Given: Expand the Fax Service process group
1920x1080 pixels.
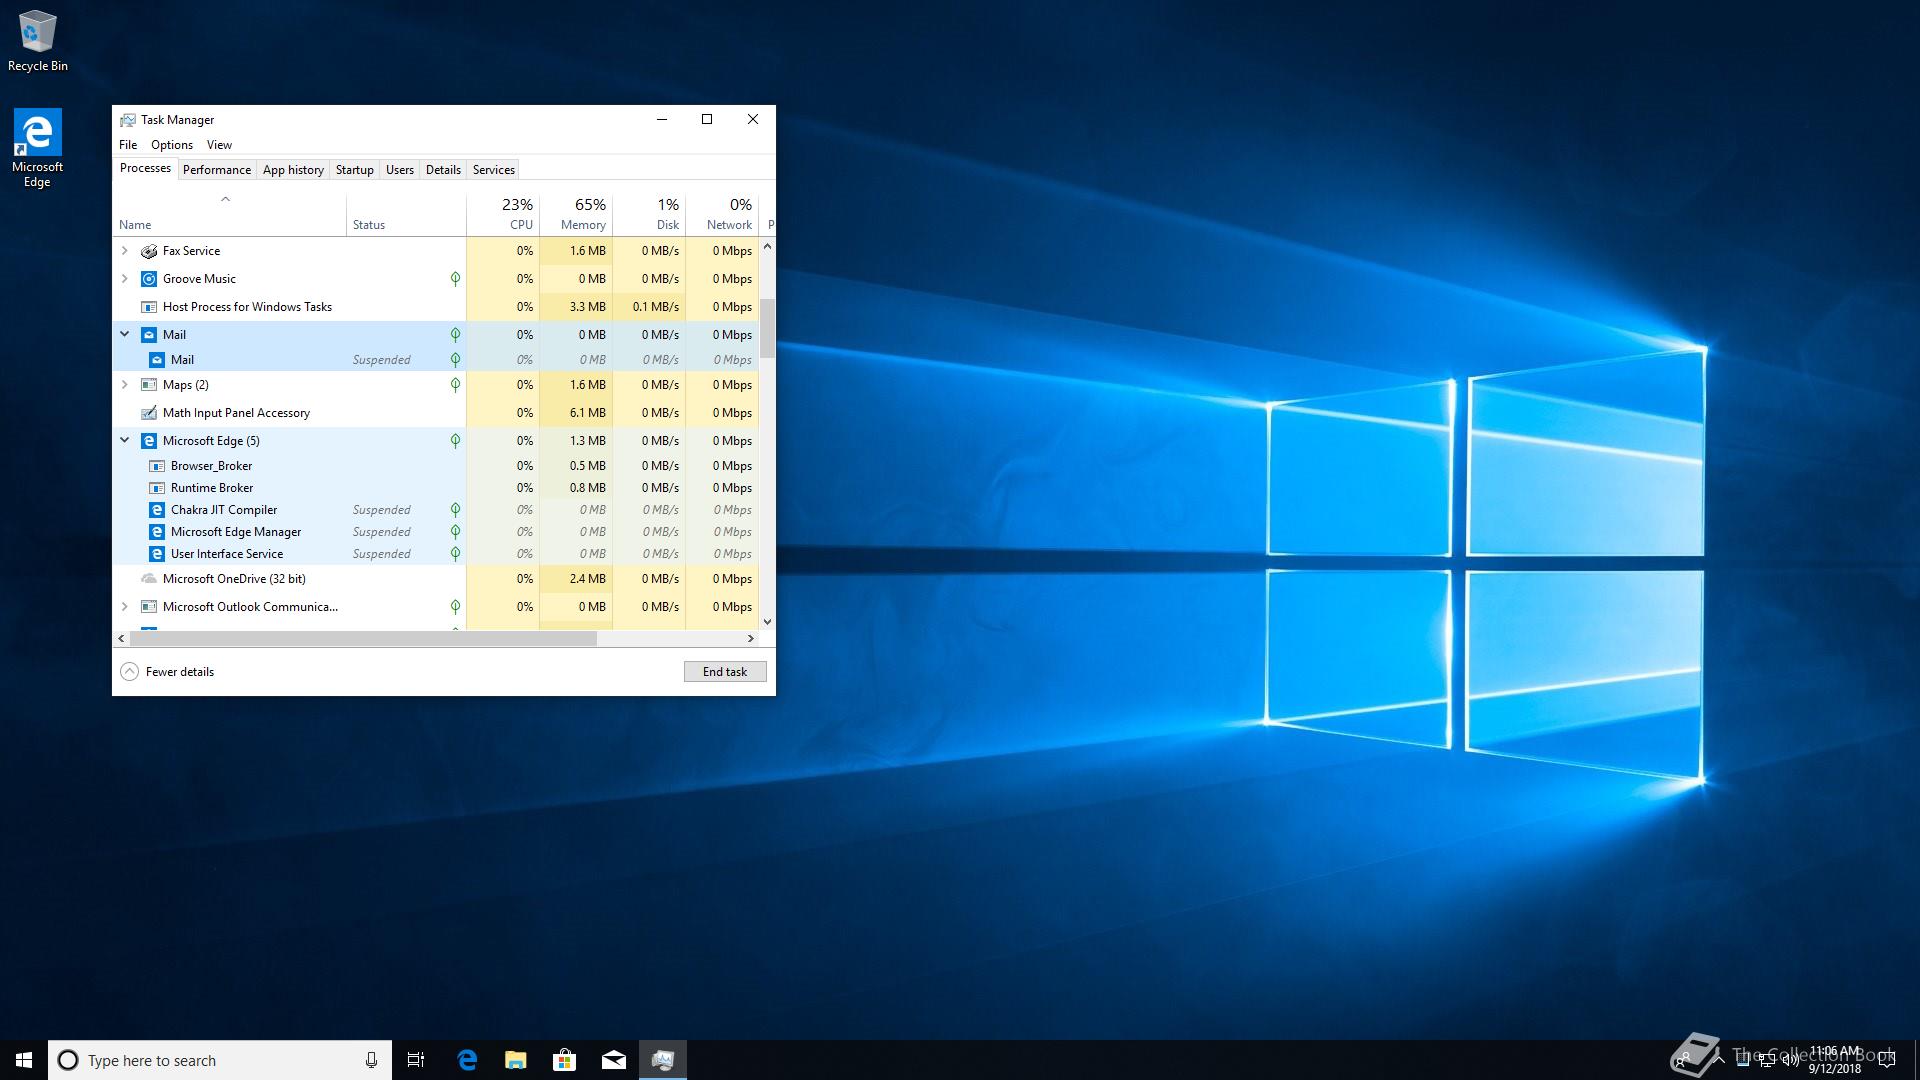Looking at the screenshot, I should [125, 251].
